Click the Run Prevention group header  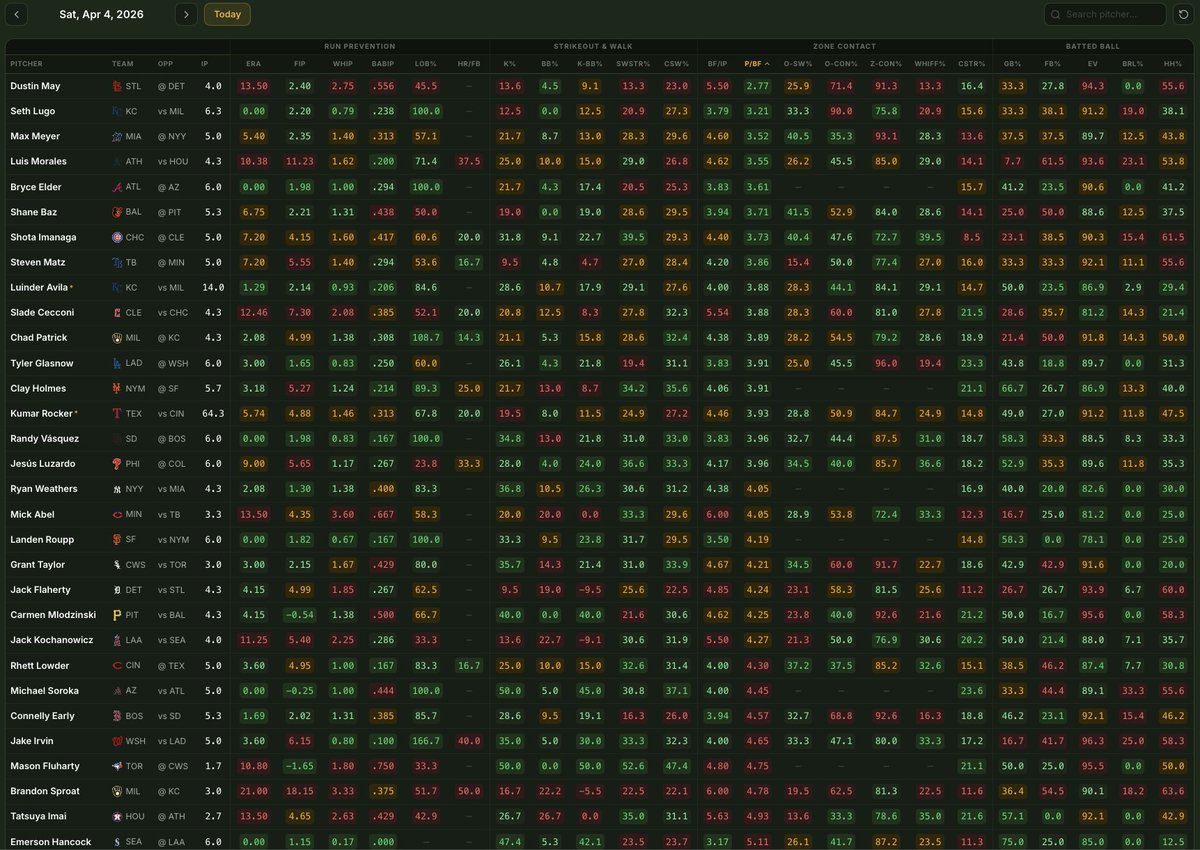(359, 46)
